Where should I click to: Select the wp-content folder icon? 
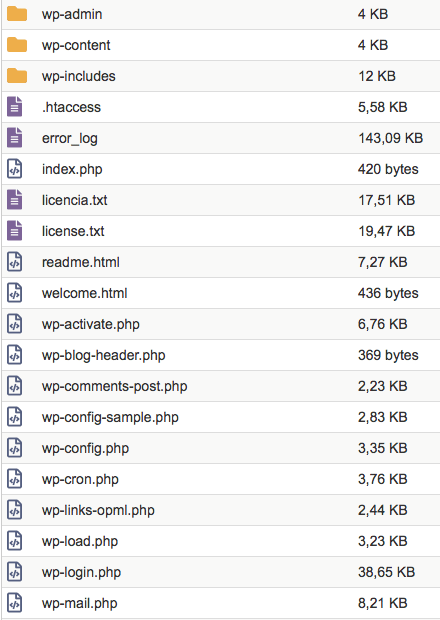[17, 45]
